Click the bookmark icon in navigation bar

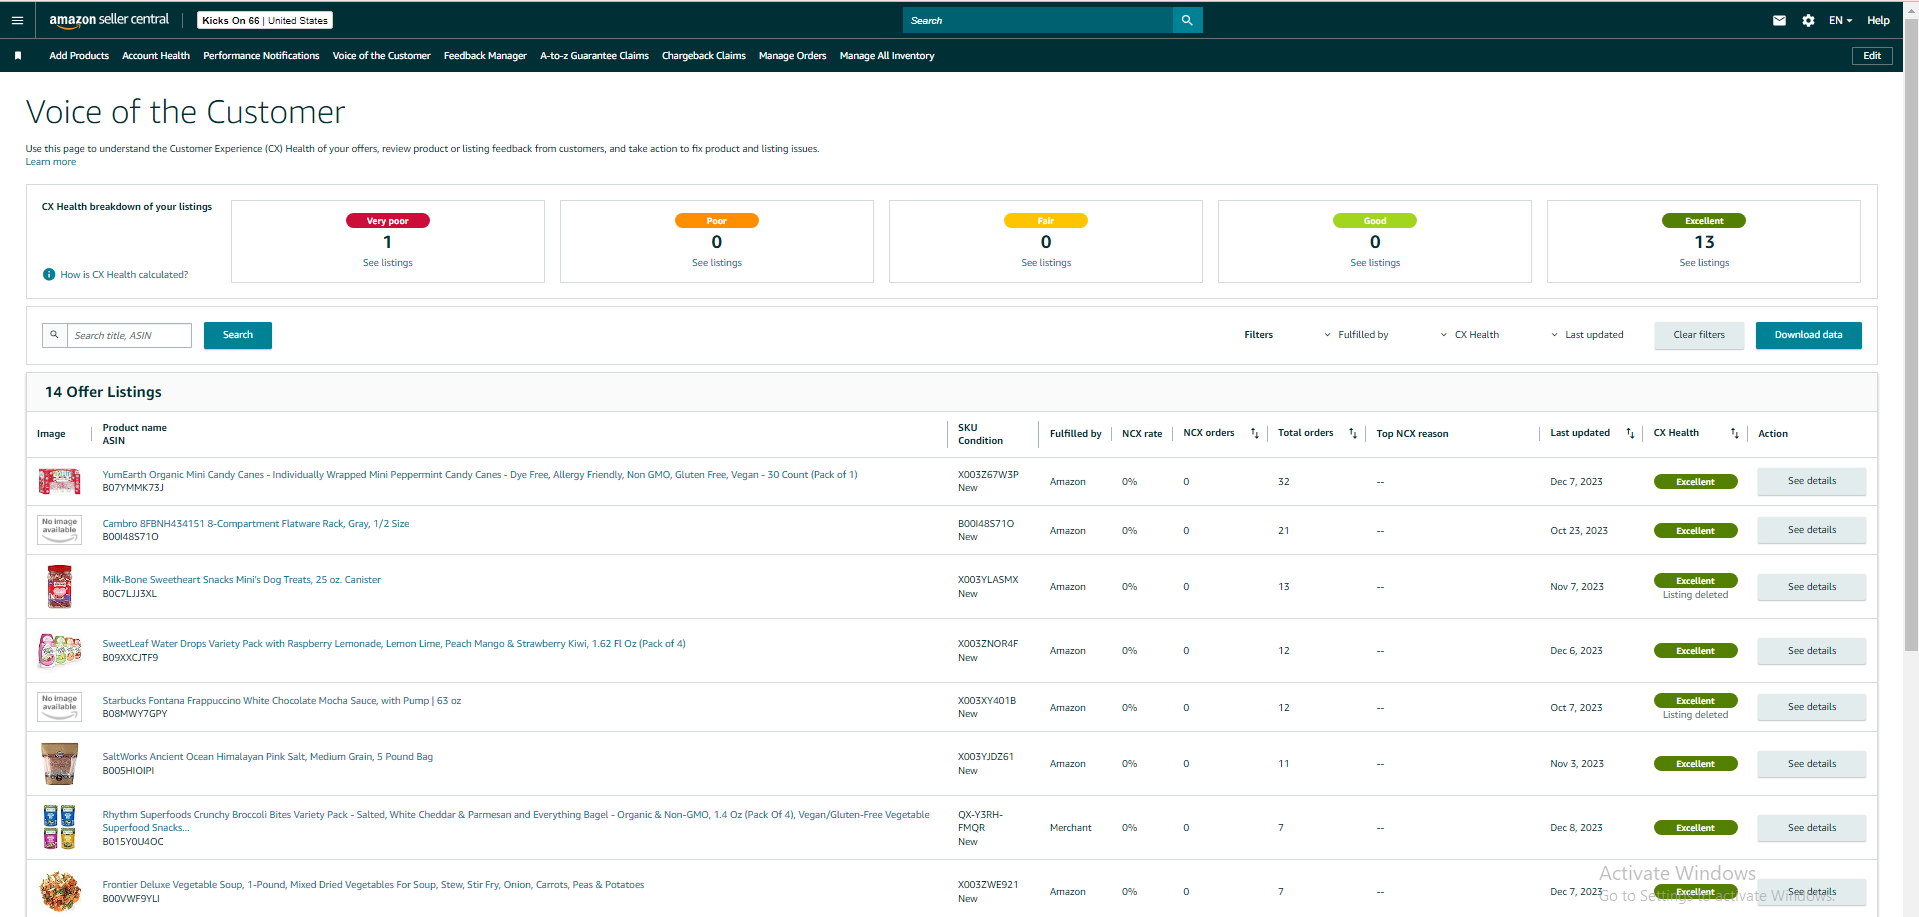pyautogui.click(x=18, y=56)
